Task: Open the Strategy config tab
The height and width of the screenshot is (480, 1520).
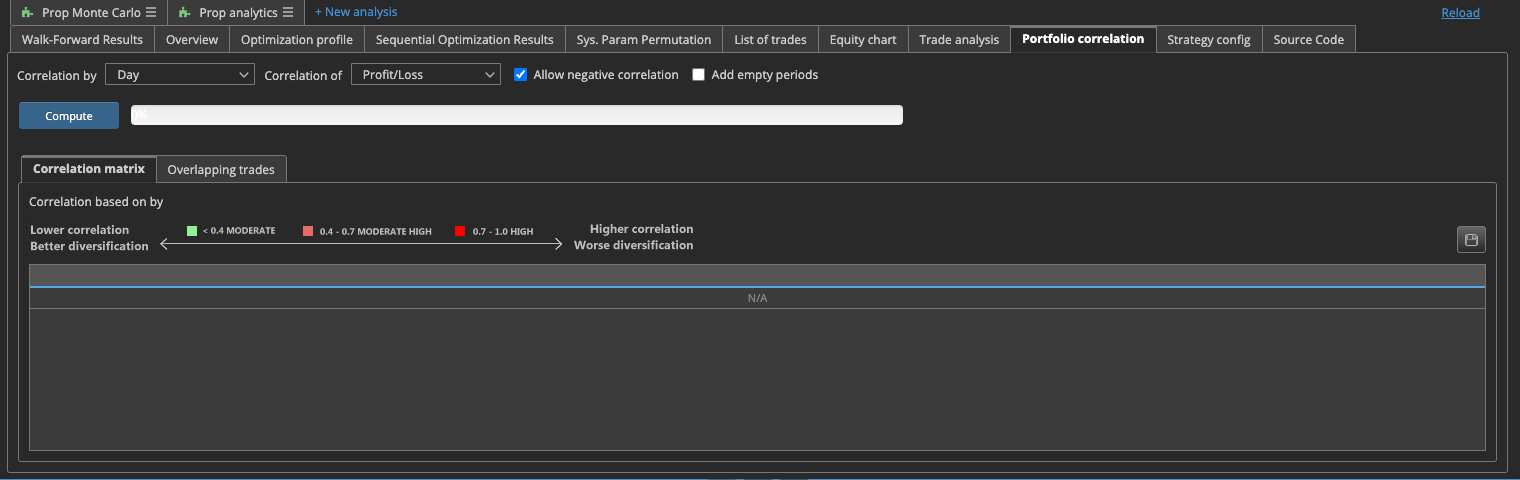Action: coord(1208,40)
